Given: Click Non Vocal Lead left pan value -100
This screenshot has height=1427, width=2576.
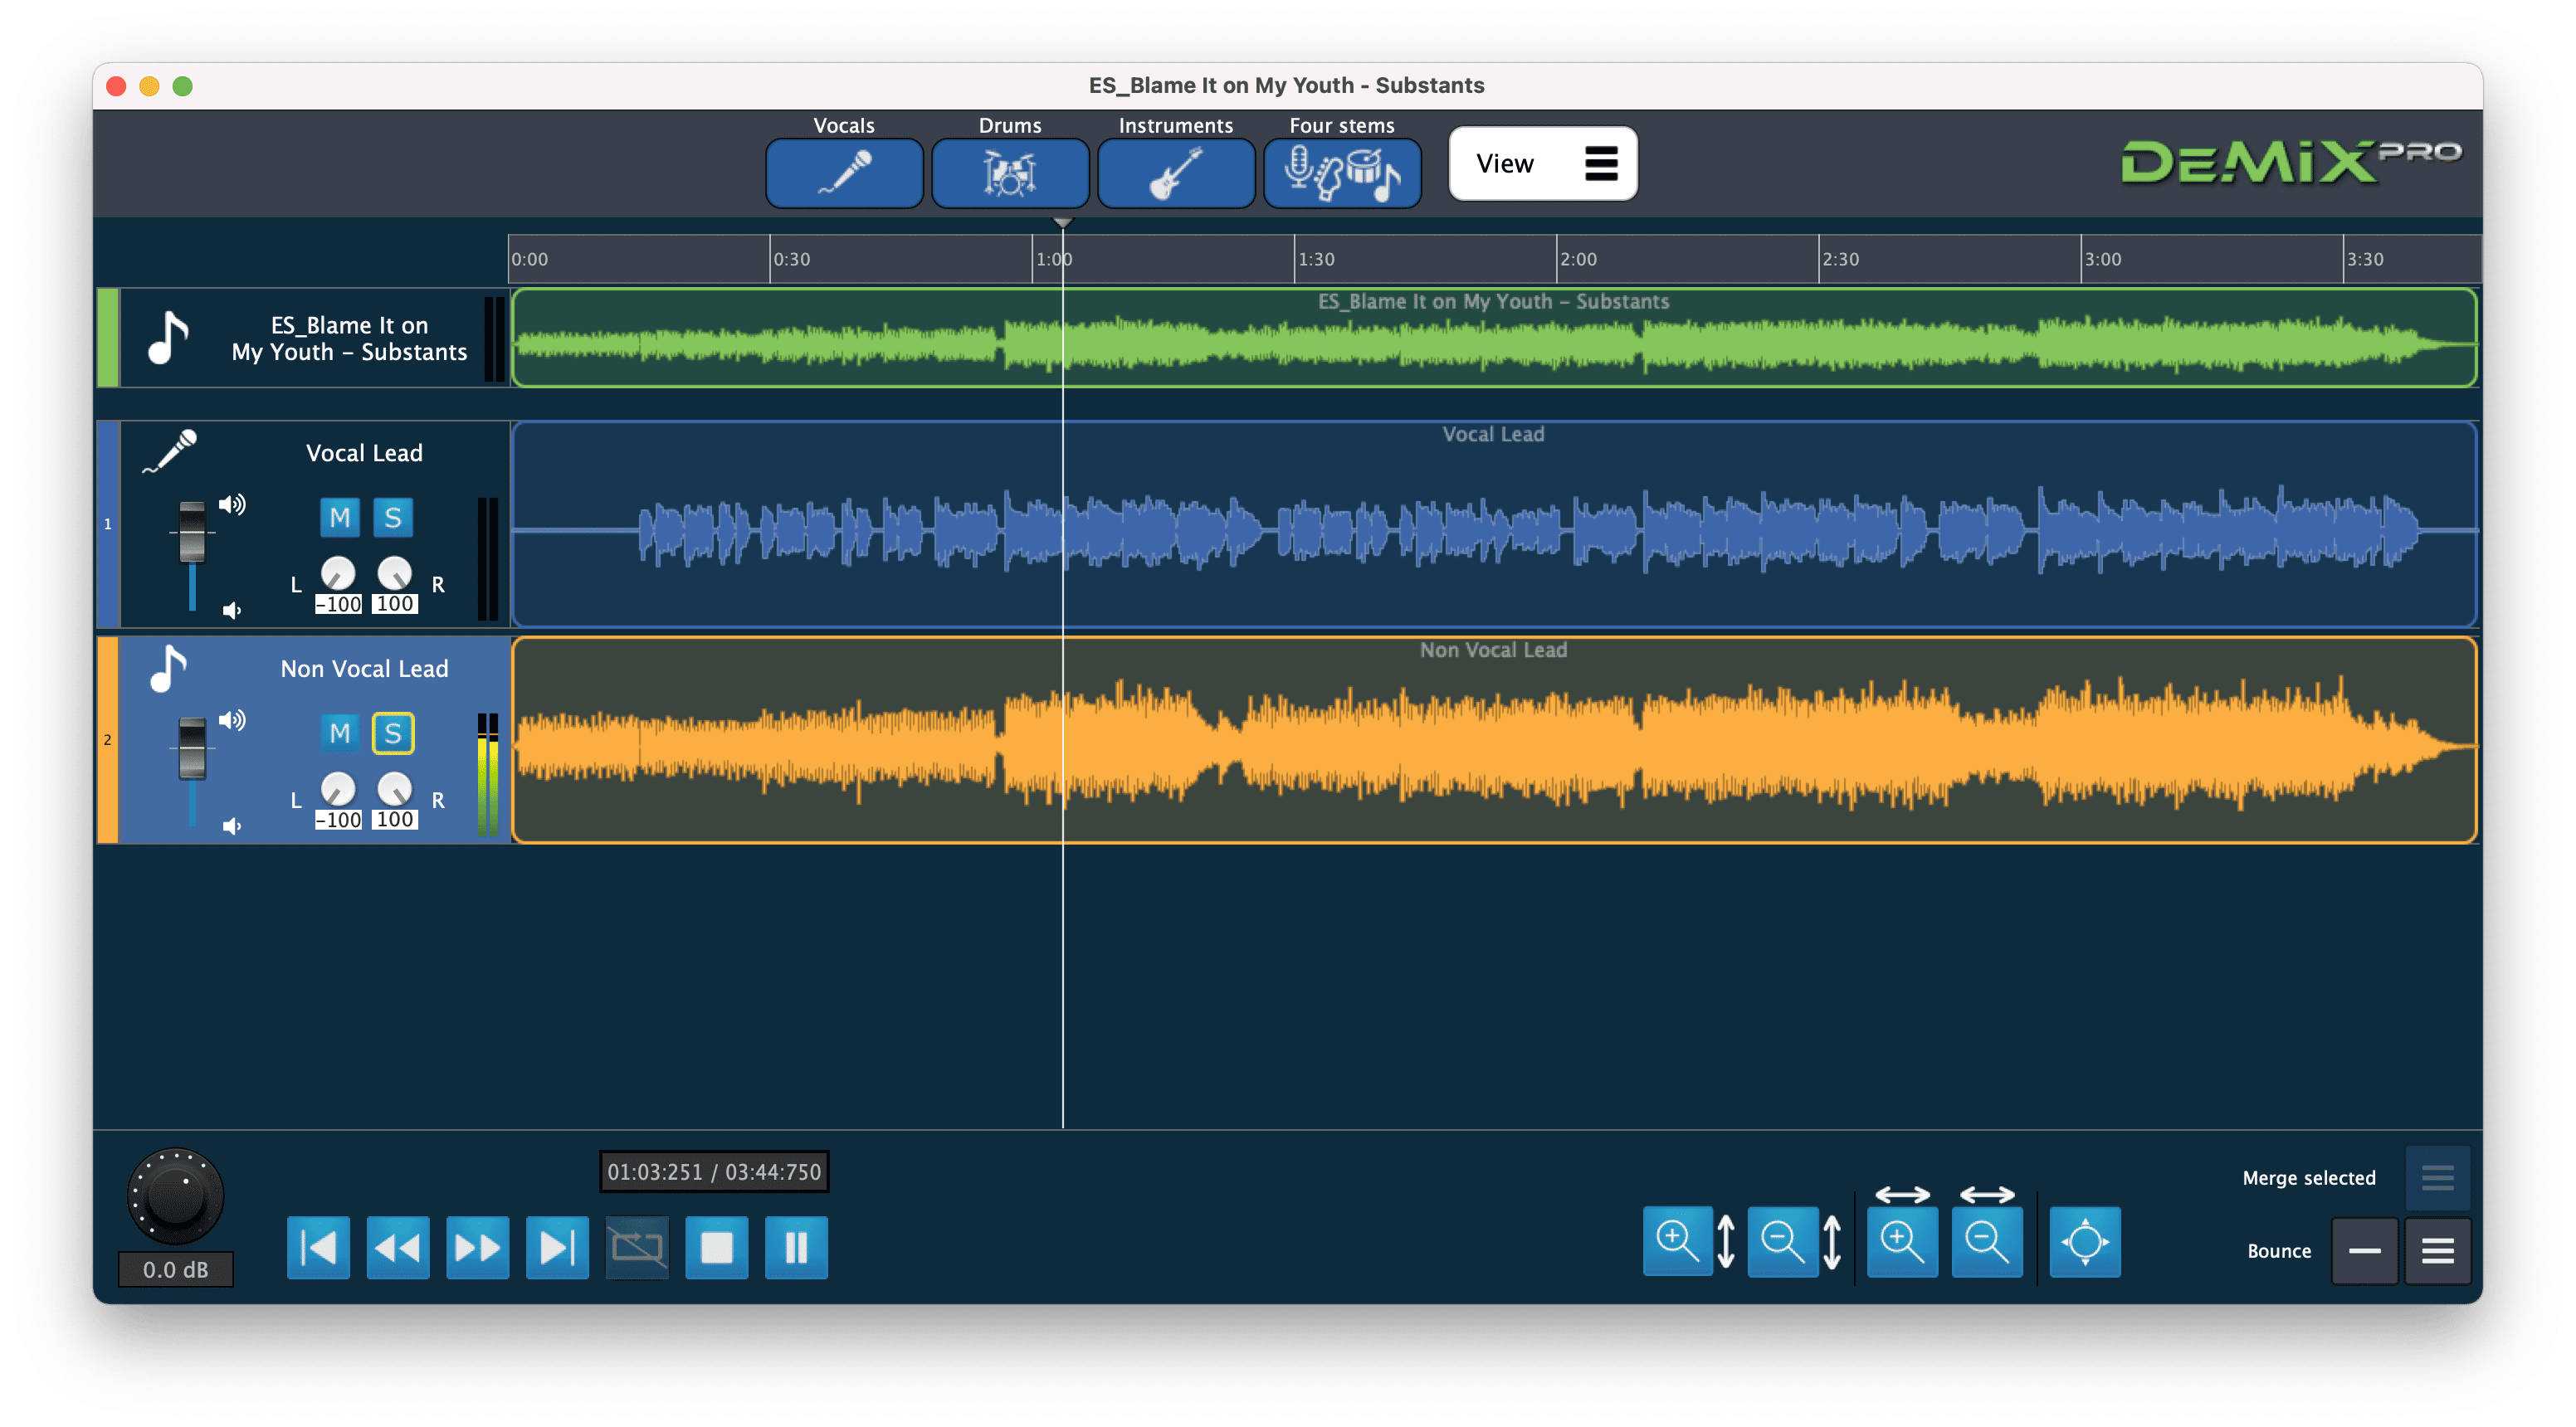Looking at the screenshot, I should [x=338, y=820].
